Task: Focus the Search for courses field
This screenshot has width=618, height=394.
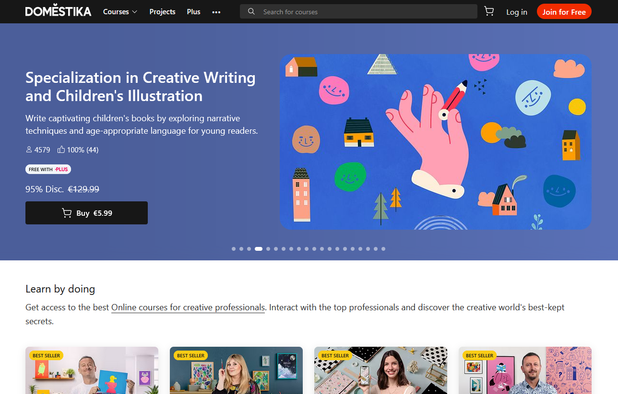Action: pos(358,11)
